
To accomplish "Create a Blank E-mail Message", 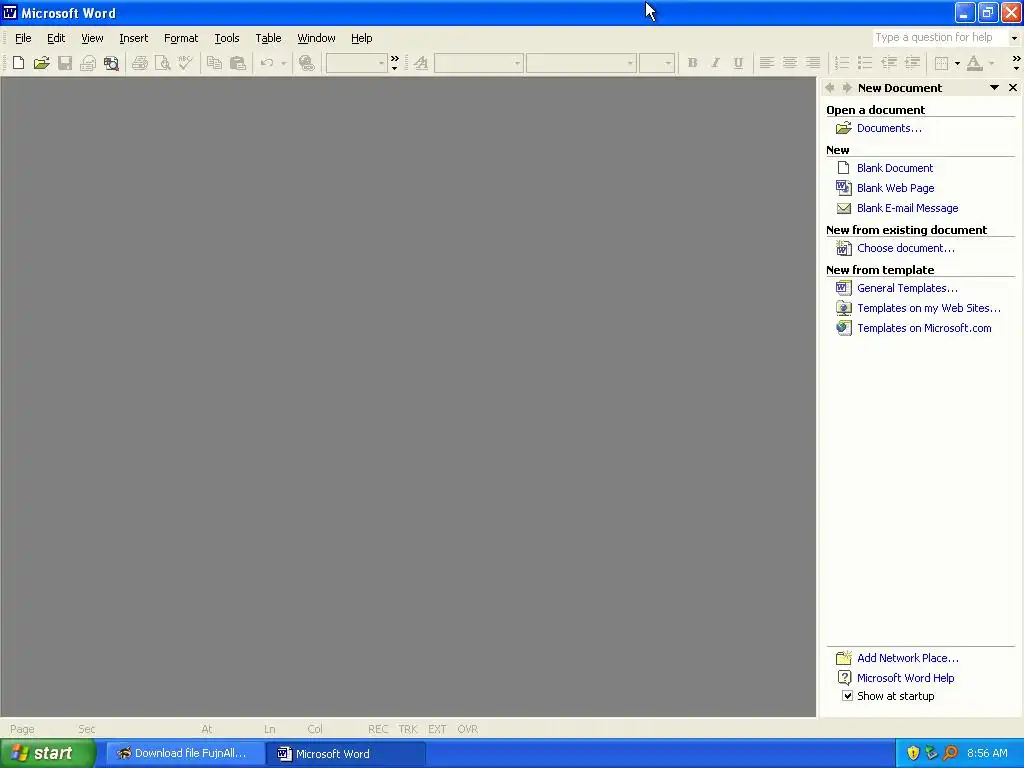I will coord(907,208).
